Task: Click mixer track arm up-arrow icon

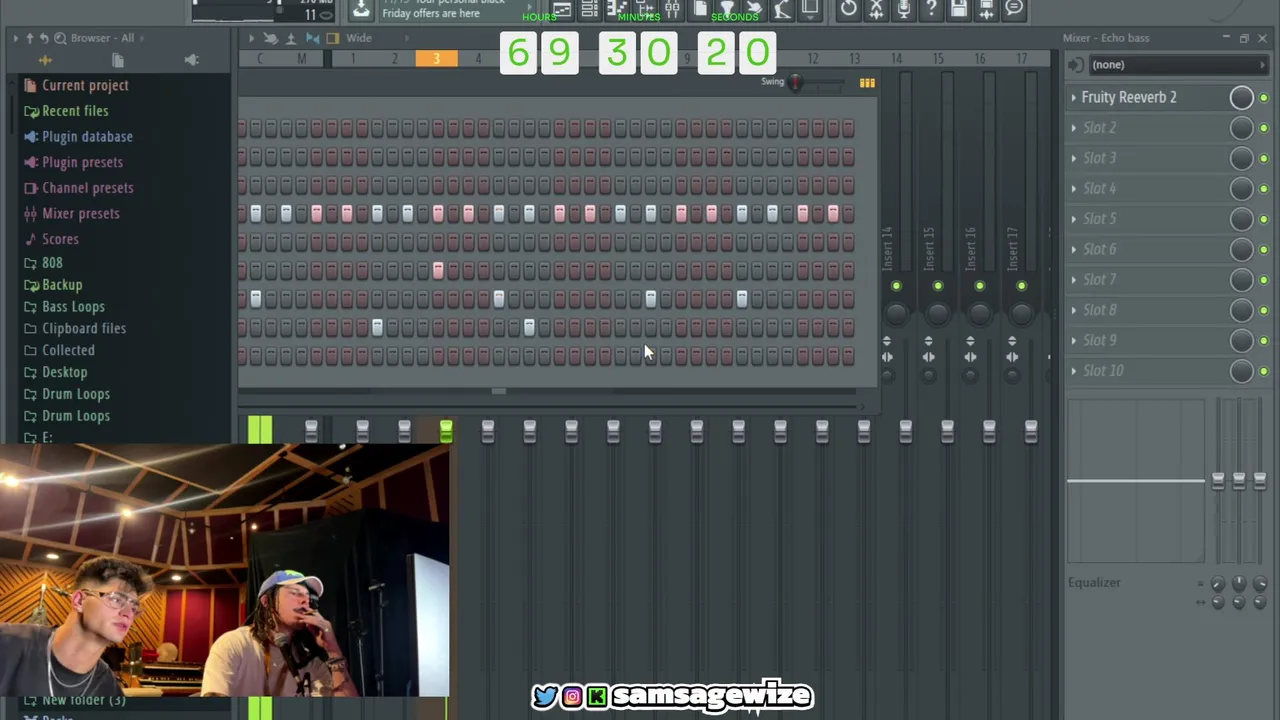Action: (x=291, y=38)
